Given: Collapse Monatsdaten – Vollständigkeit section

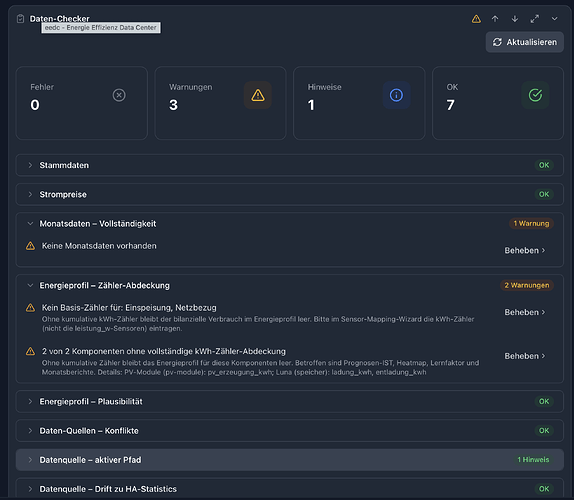Looking at the screenshot, I should click(289, 224).
